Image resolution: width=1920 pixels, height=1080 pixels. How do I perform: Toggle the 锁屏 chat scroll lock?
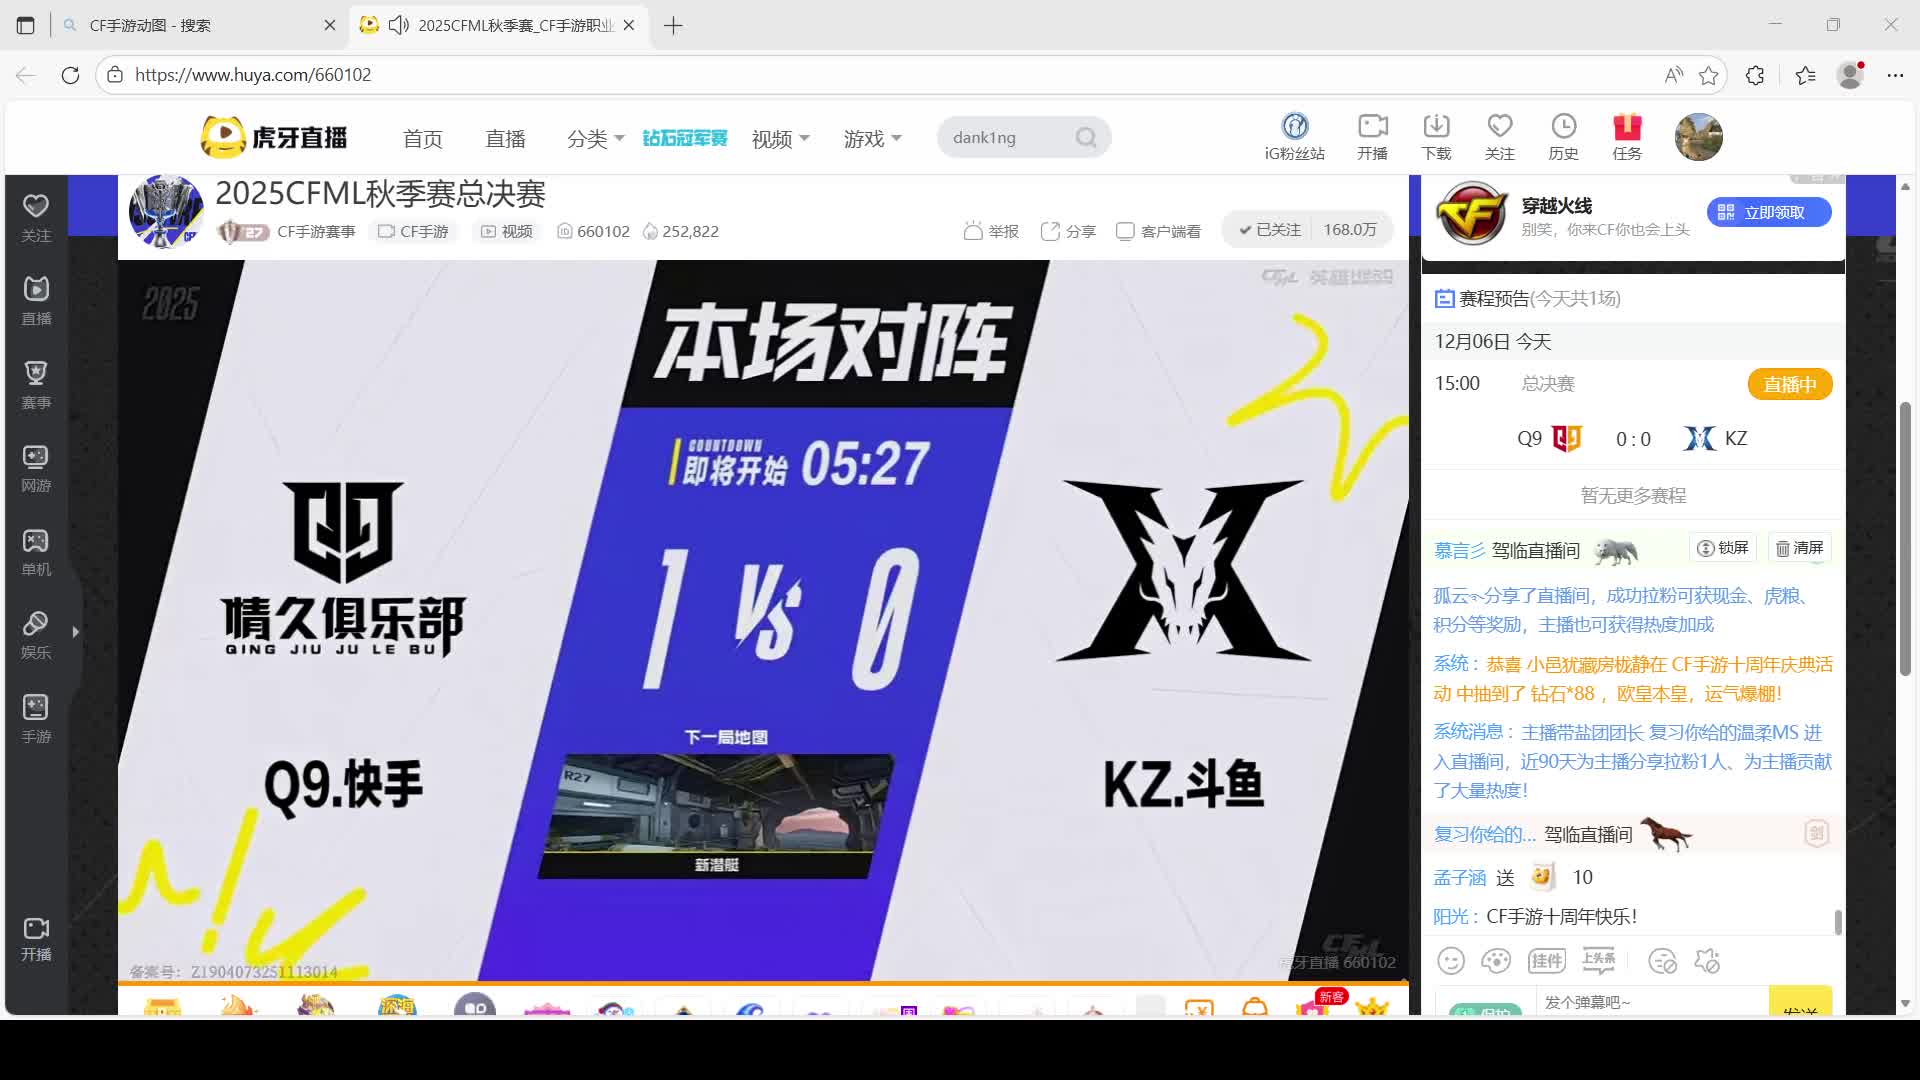point(1723,548)
